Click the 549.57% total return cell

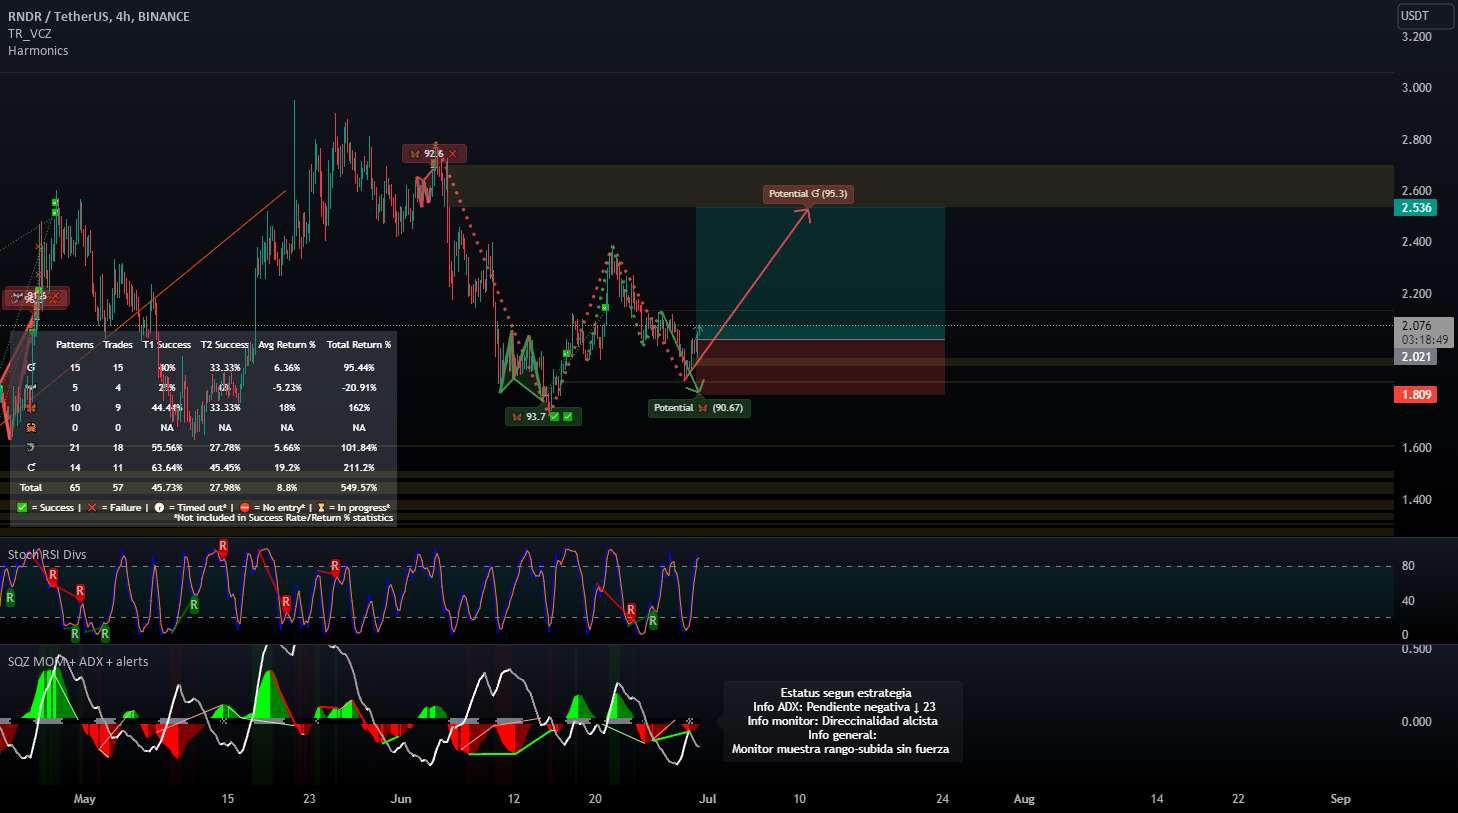(359, 488)
